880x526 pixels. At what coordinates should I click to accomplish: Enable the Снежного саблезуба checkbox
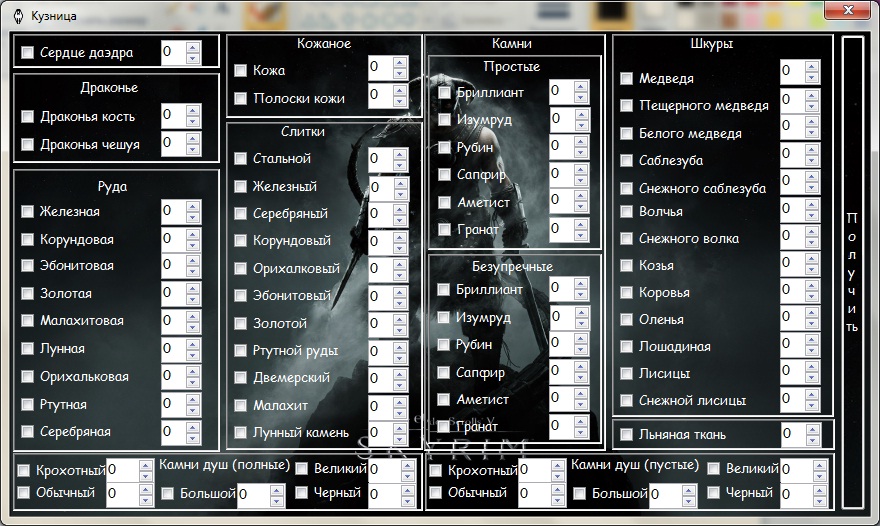coord(626,188)
